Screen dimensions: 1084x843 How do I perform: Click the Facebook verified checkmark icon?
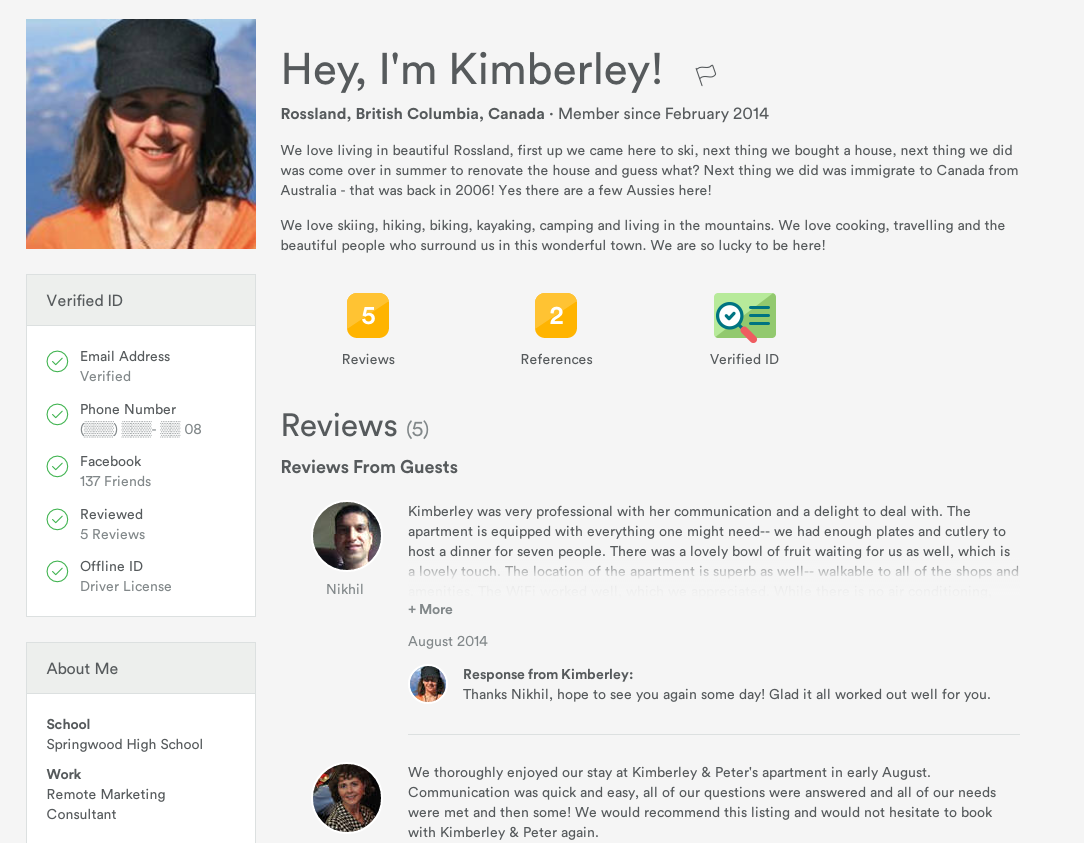point(57,467)
